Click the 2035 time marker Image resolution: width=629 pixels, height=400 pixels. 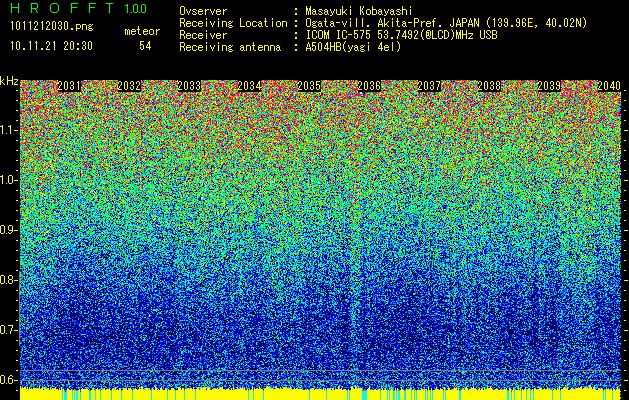[309, 86]
